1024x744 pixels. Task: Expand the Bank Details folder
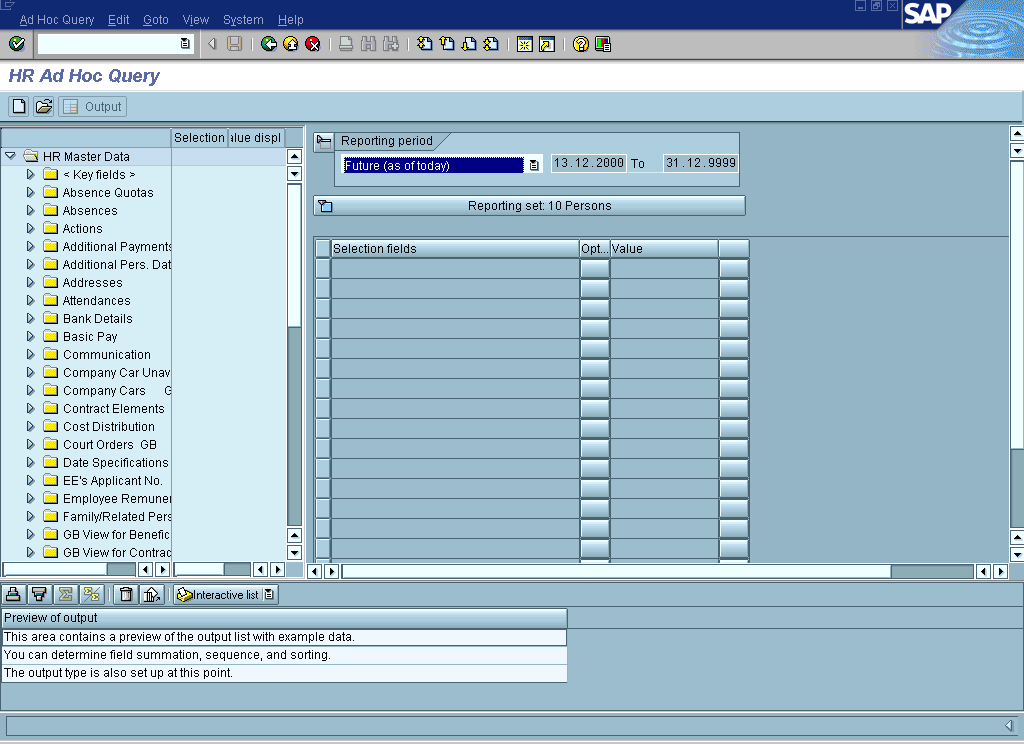30,318
